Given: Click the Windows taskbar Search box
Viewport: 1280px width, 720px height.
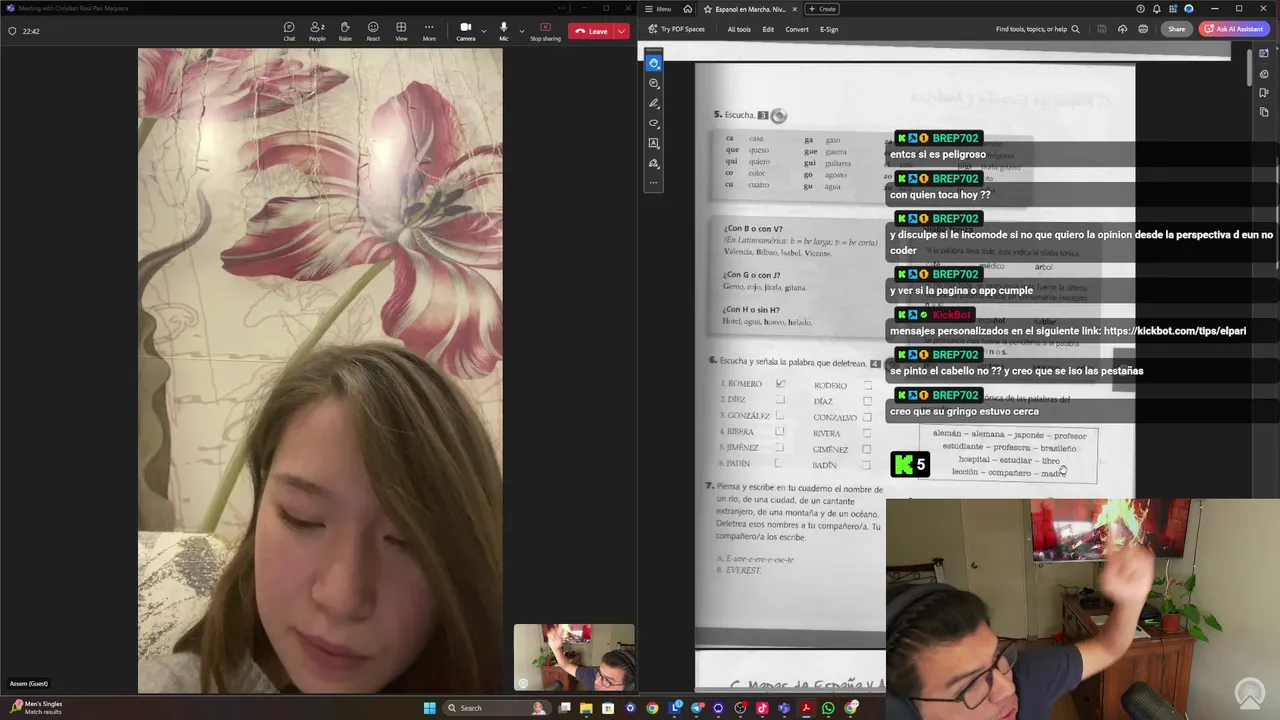Looking at the screenshot, I should click(x=497, y=708).
